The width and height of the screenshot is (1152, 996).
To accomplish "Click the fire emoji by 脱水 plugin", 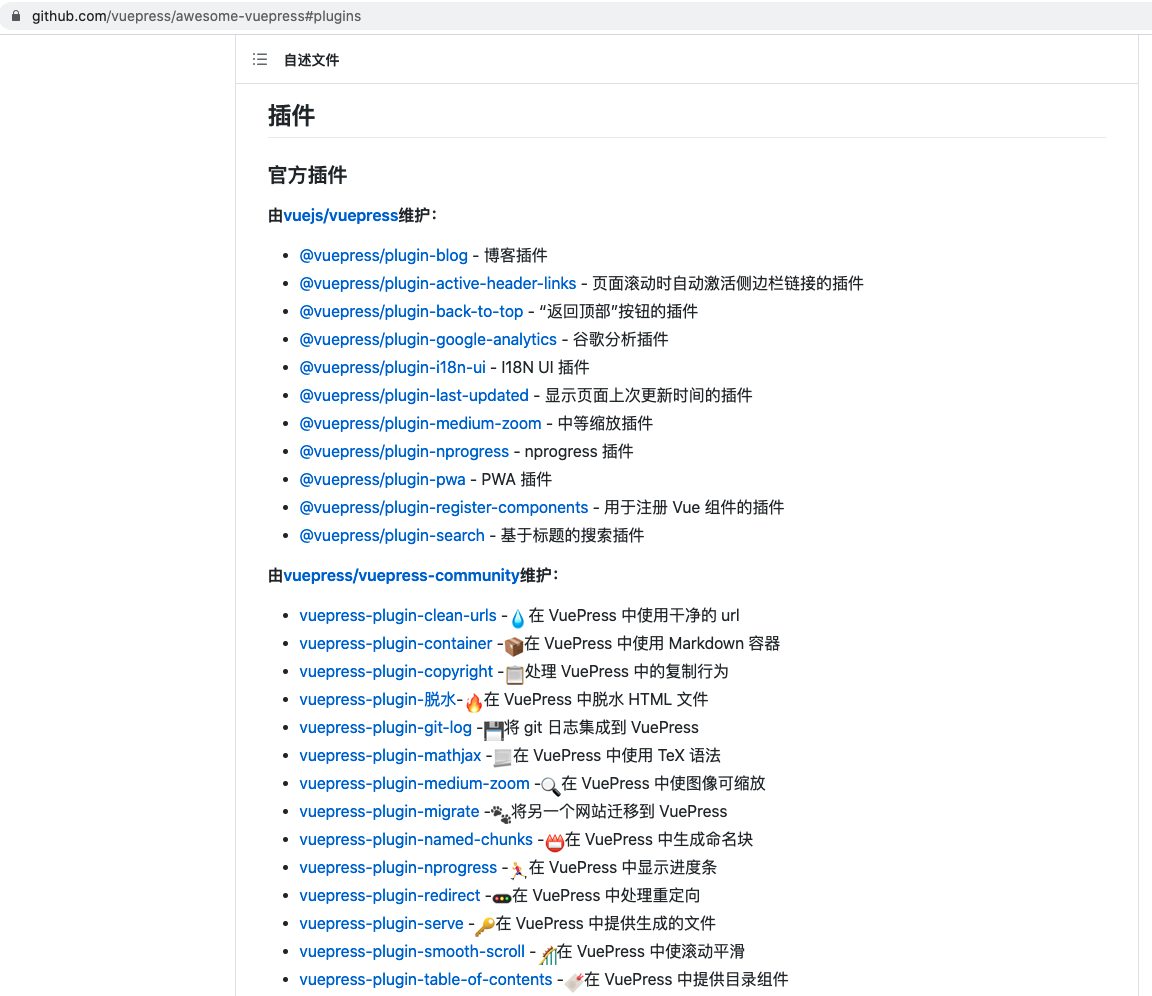I will pos(475,703).
